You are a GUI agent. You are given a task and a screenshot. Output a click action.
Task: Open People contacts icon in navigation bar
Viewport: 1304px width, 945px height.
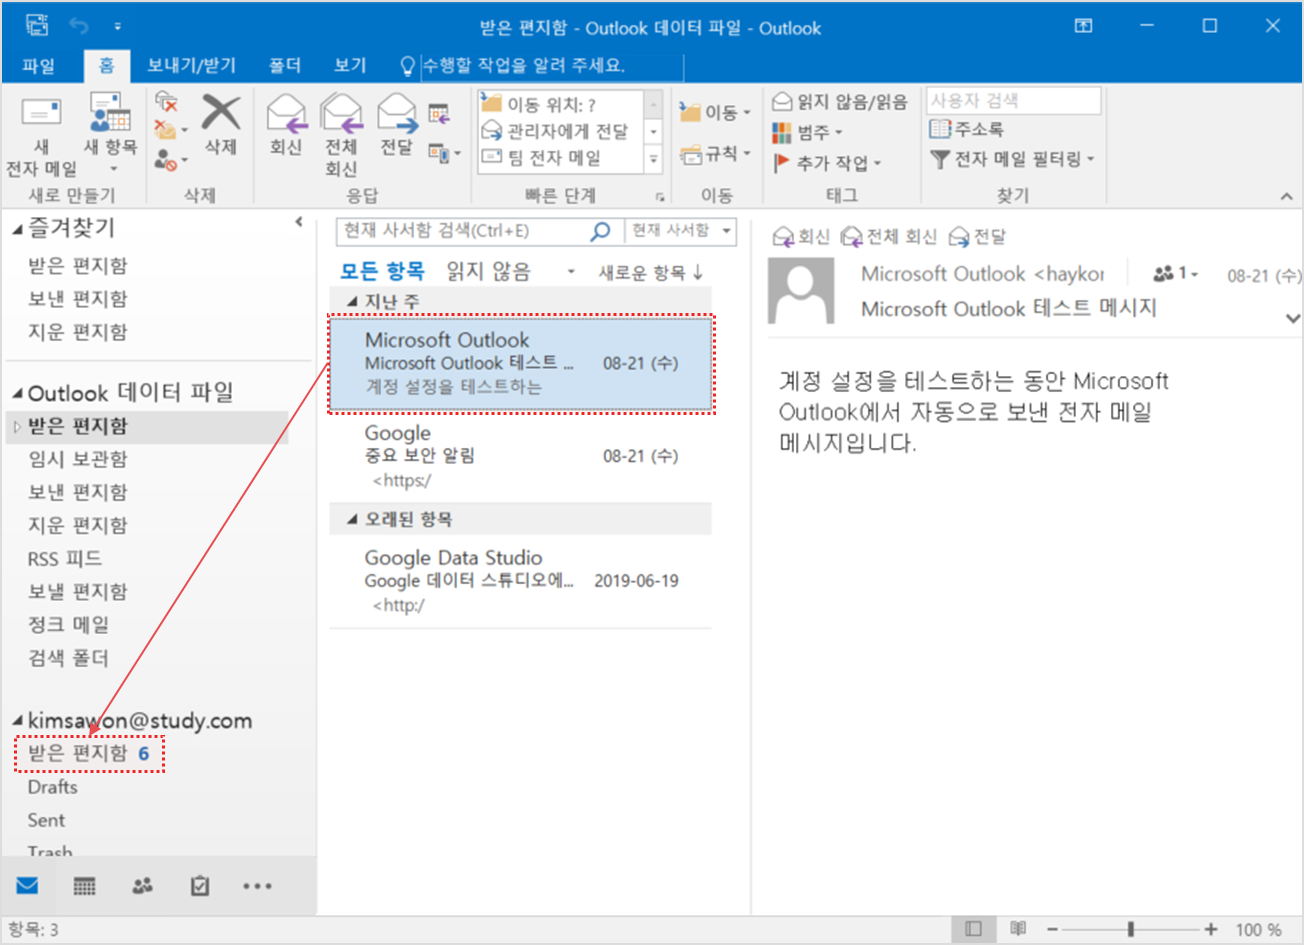point(143,886)
